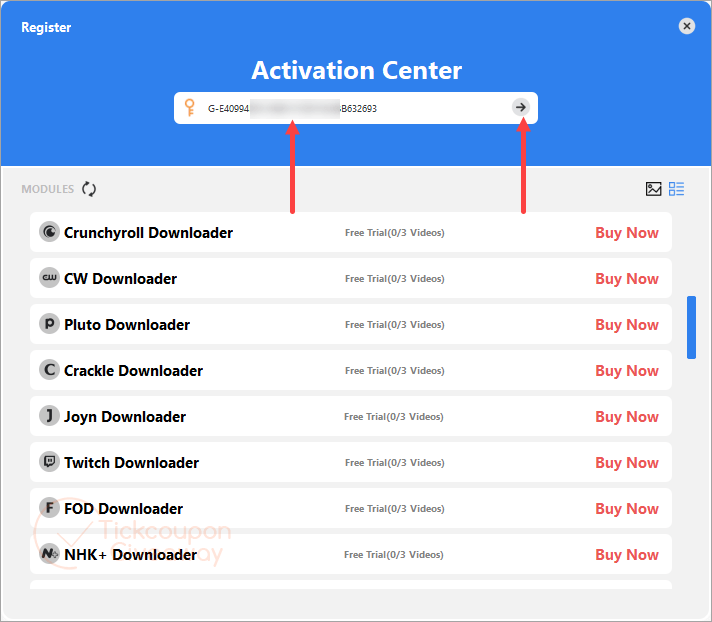Select Crunchyroll Downloader module name
The width and height of the screenshot is (712, 622).
pyautogui.click(x=148, y=233)
